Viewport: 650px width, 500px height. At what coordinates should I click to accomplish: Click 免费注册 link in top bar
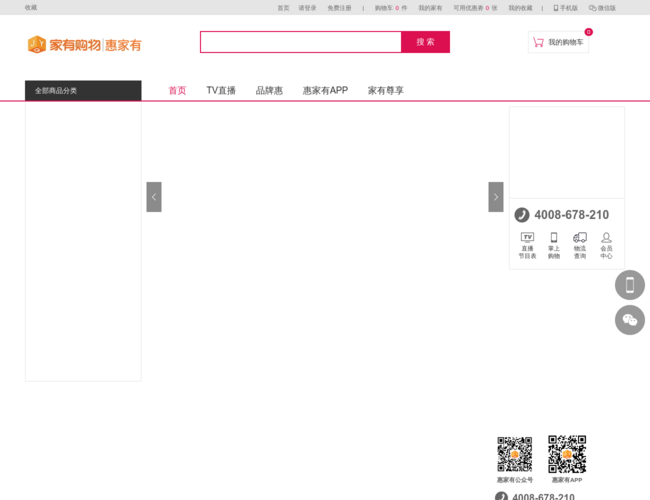point(339,8)
